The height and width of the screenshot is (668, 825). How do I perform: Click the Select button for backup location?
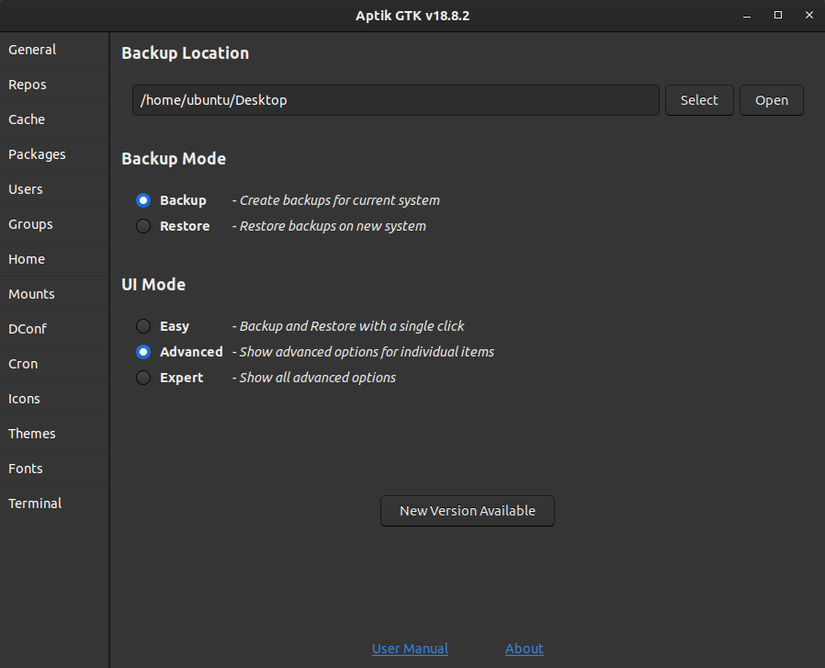(699, 100)
